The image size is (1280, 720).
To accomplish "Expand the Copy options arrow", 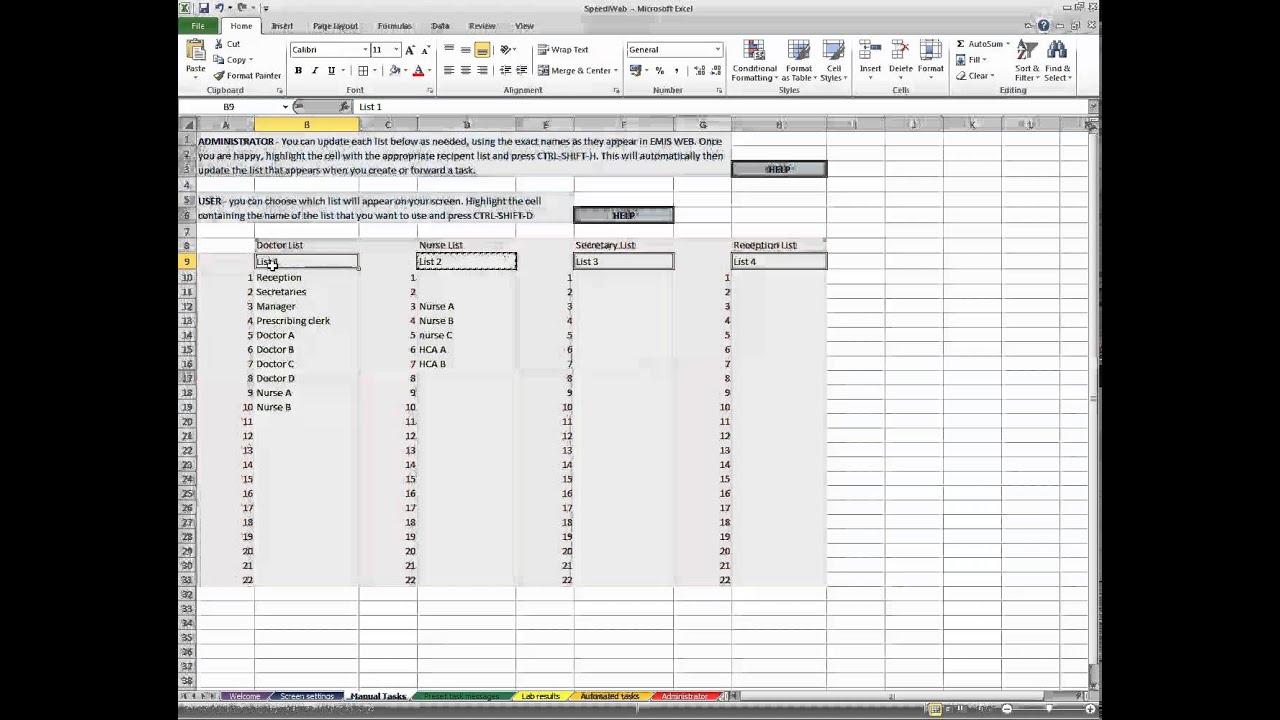I will tap(251, 60).
